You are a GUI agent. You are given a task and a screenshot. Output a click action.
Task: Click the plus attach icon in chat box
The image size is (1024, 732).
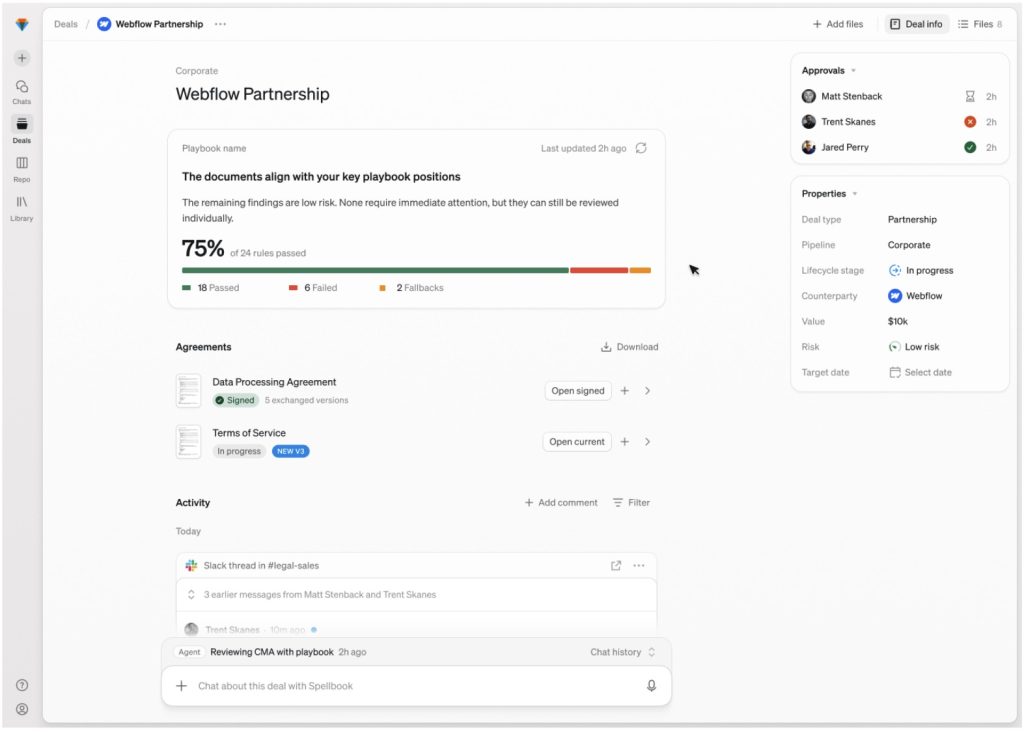[x=182, y=686]
